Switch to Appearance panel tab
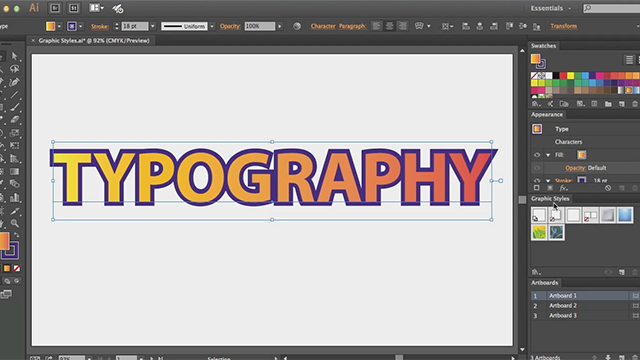 pos(547,115)
